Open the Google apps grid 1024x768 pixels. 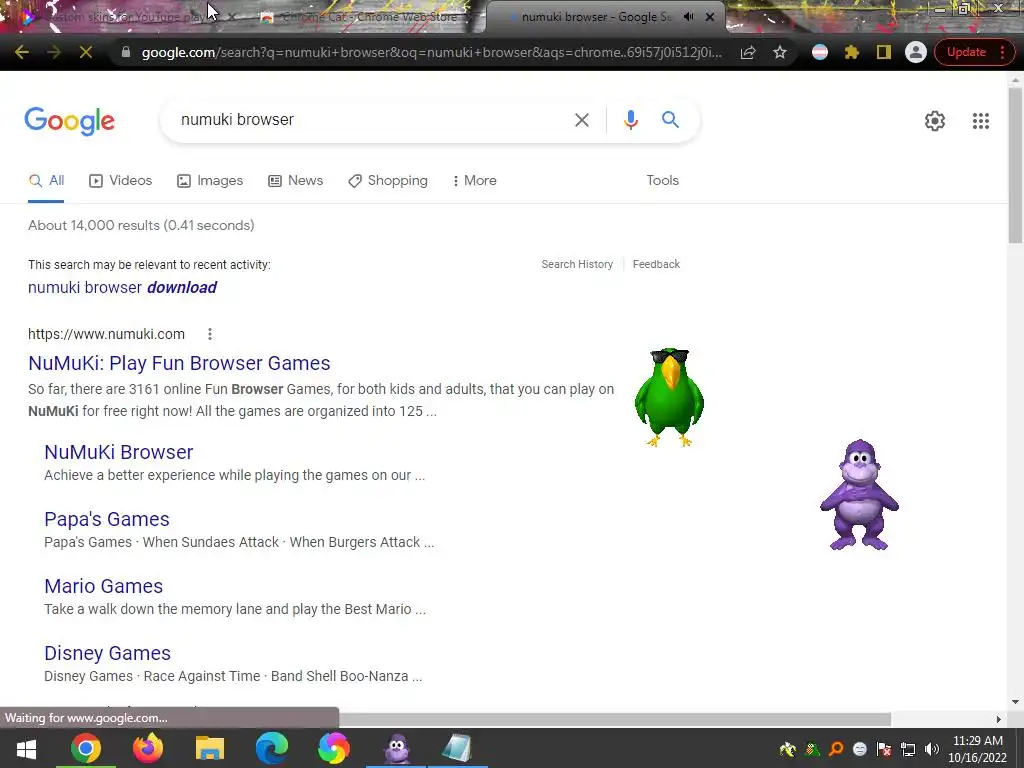980,121
